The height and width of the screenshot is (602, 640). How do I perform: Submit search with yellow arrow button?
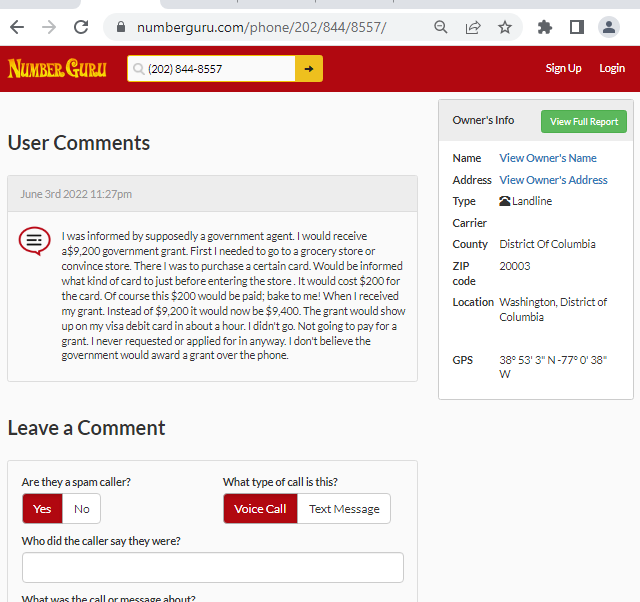pyautogui.click(x=309, y=69)
